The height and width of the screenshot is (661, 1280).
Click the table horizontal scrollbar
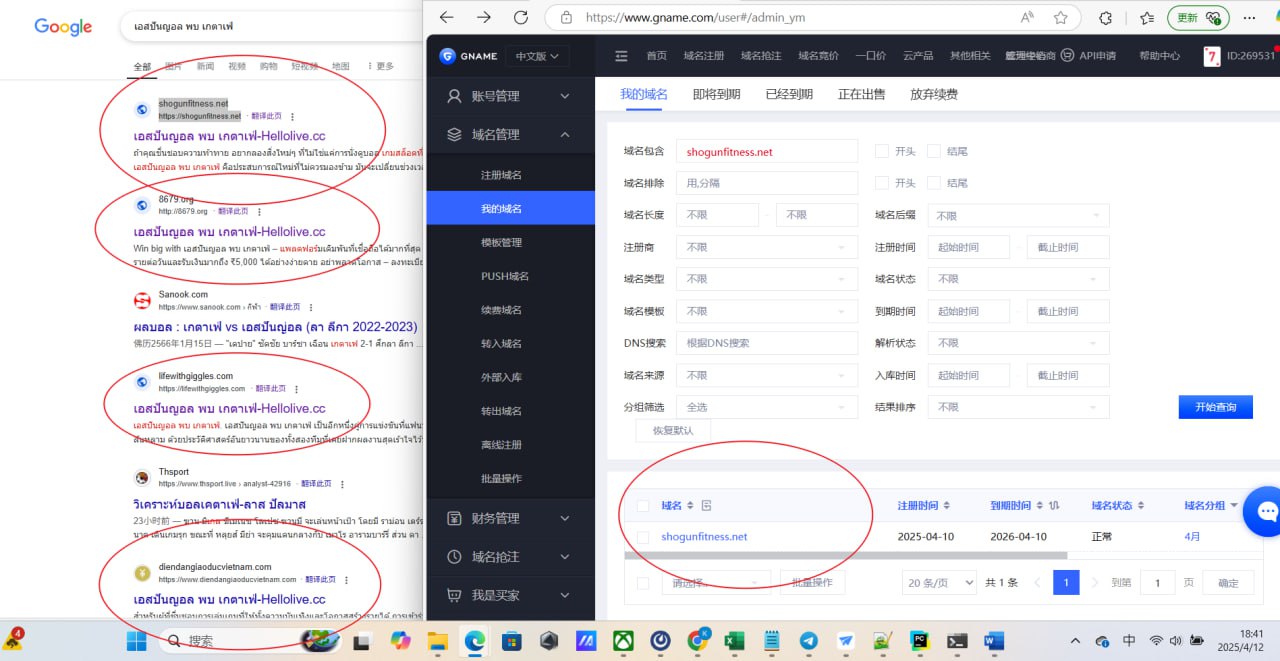(x=845, y=555)
